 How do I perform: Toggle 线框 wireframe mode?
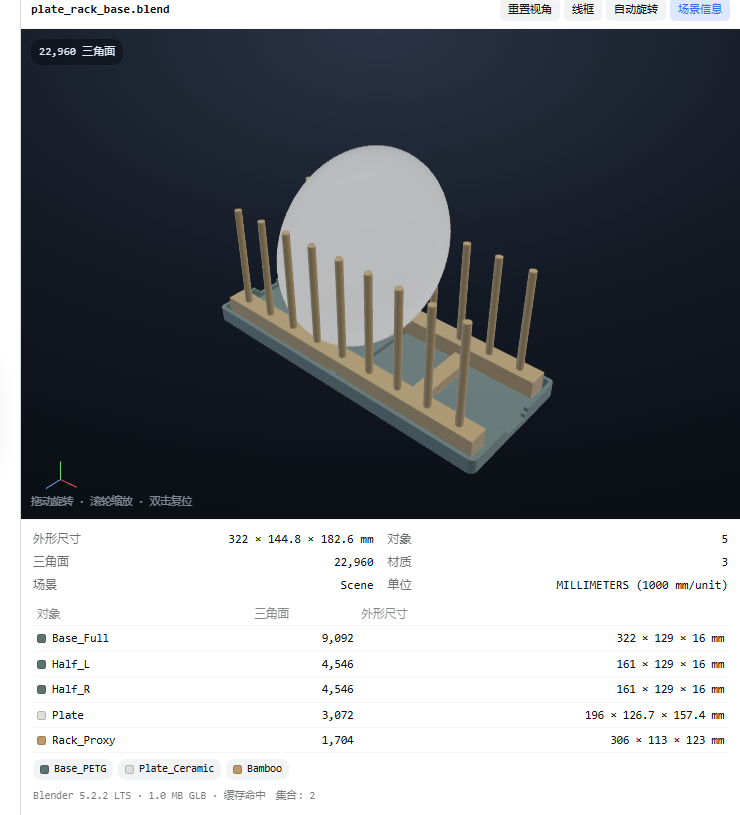[x=583, y=9]
